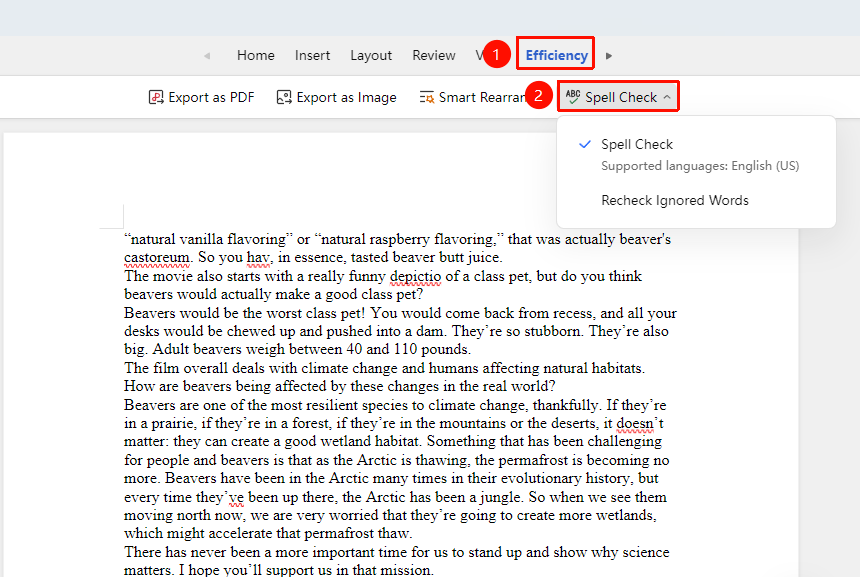The image size is (860, 577).
Task: Go to the Layout tab
Action: click(371, 55)
